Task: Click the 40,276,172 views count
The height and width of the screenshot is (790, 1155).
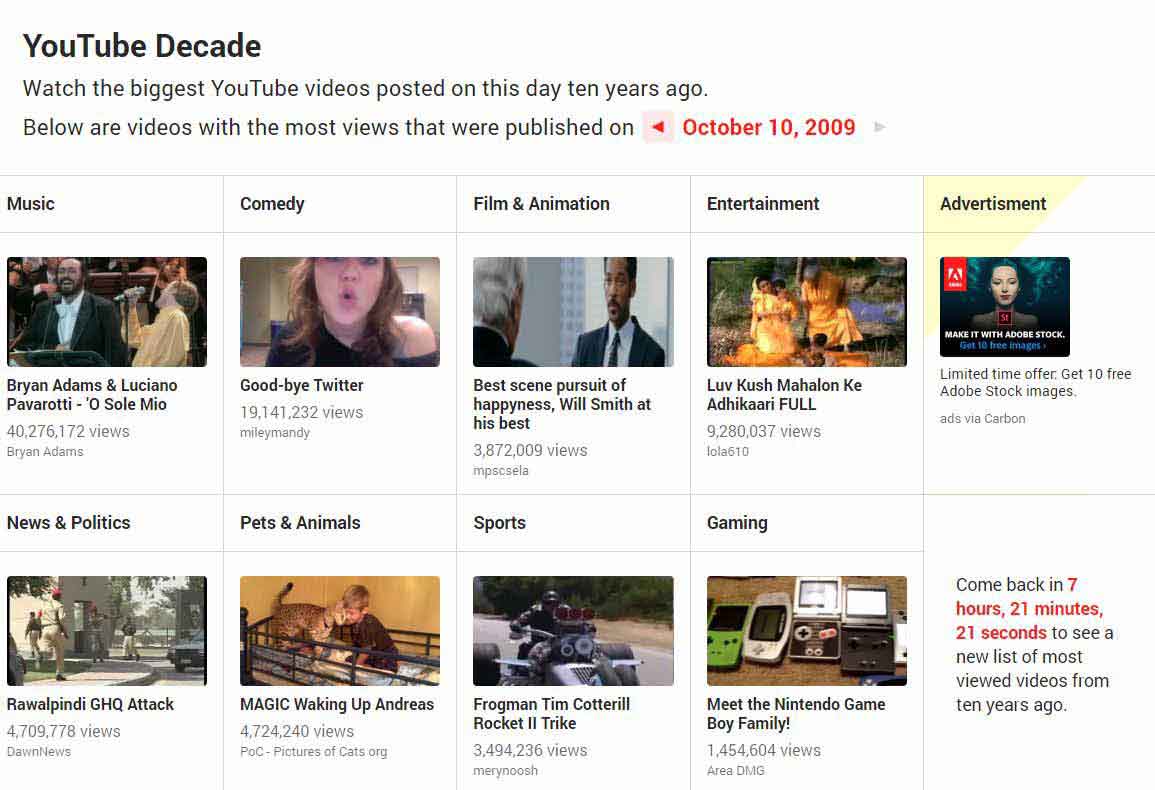Action: pos(68,431)
